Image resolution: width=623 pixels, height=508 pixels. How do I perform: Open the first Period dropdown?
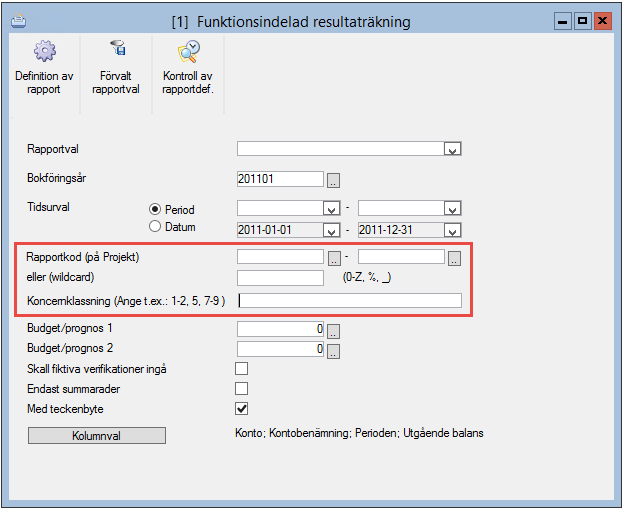coord(331,209)
